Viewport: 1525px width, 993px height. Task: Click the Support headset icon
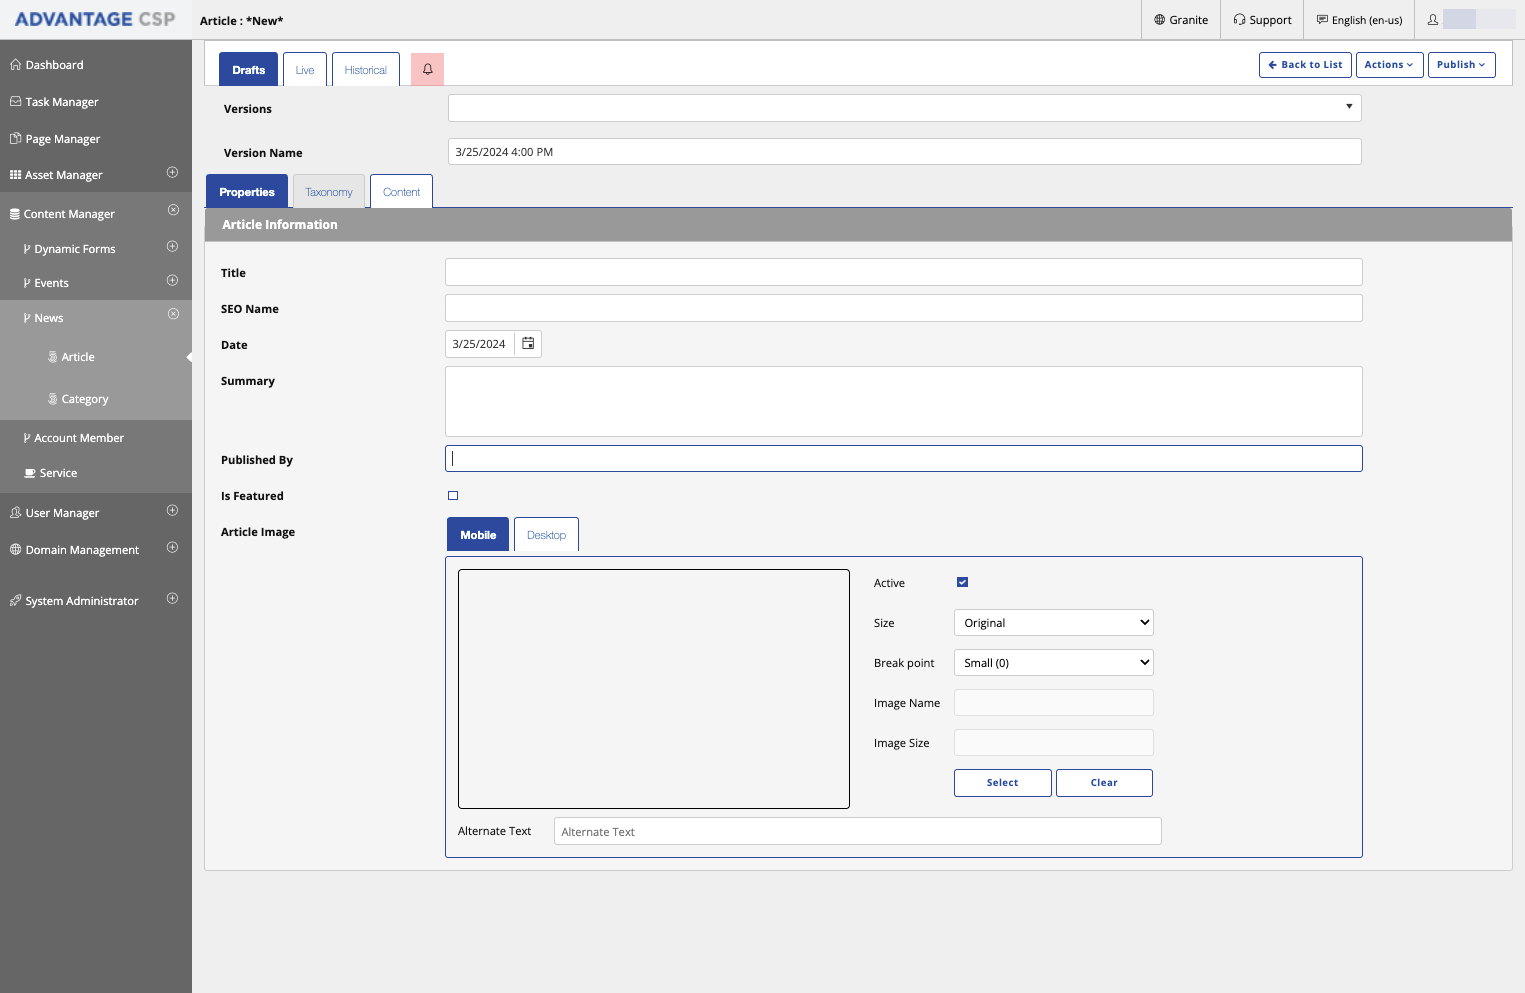point(1239,20)
